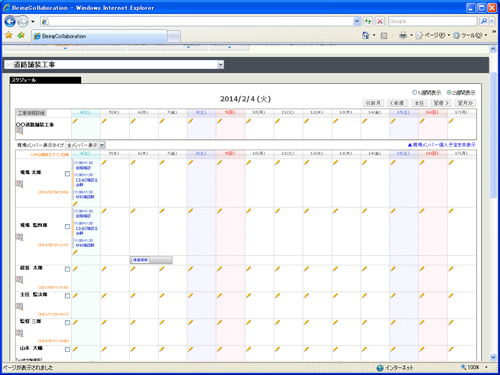Click pencil on 4(火) in ○○道路舗装工事 row

pos(75,121)
